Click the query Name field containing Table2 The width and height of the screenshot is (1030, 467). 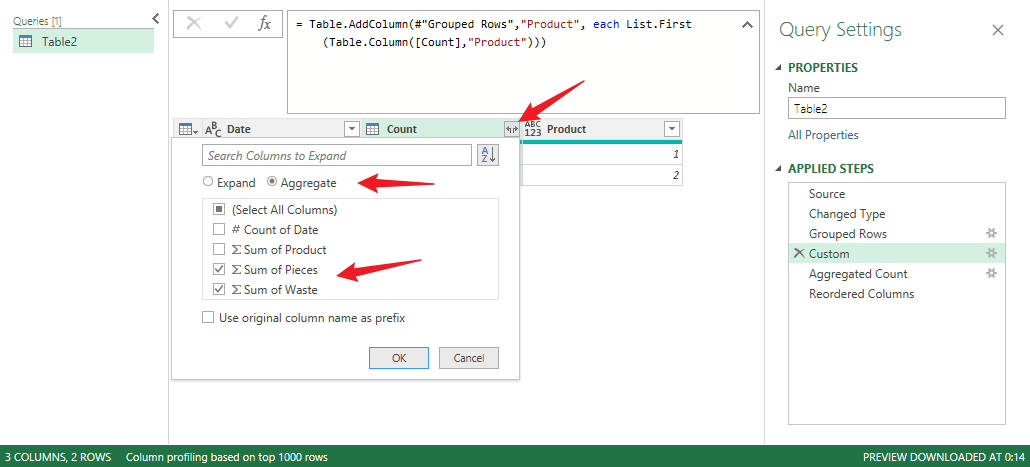tap(897, 108)
